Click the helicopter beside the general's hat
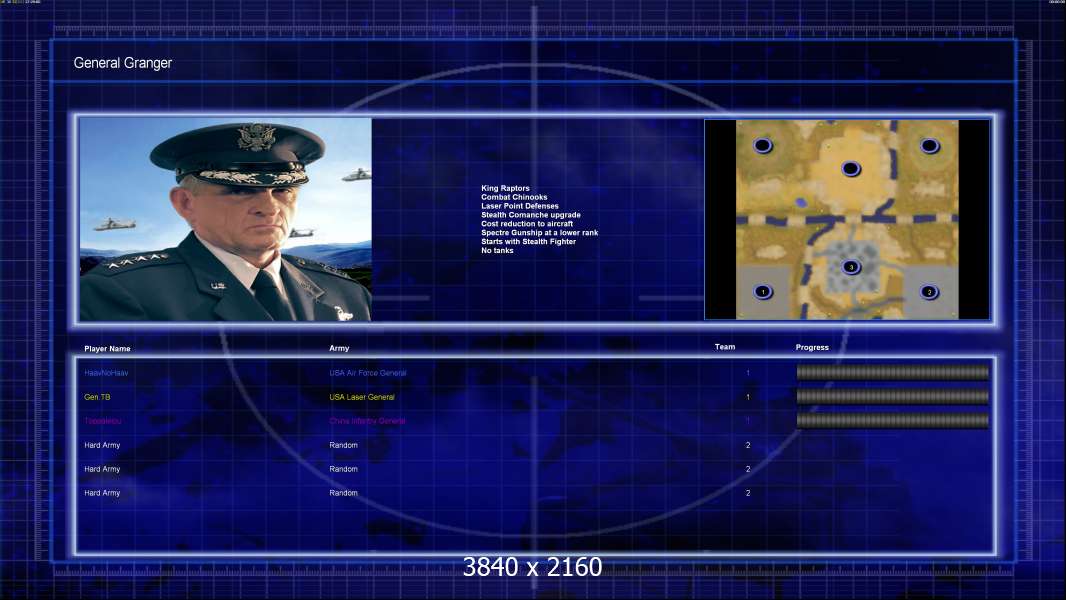Screen dimensions: 1066x600 [356, 175]
